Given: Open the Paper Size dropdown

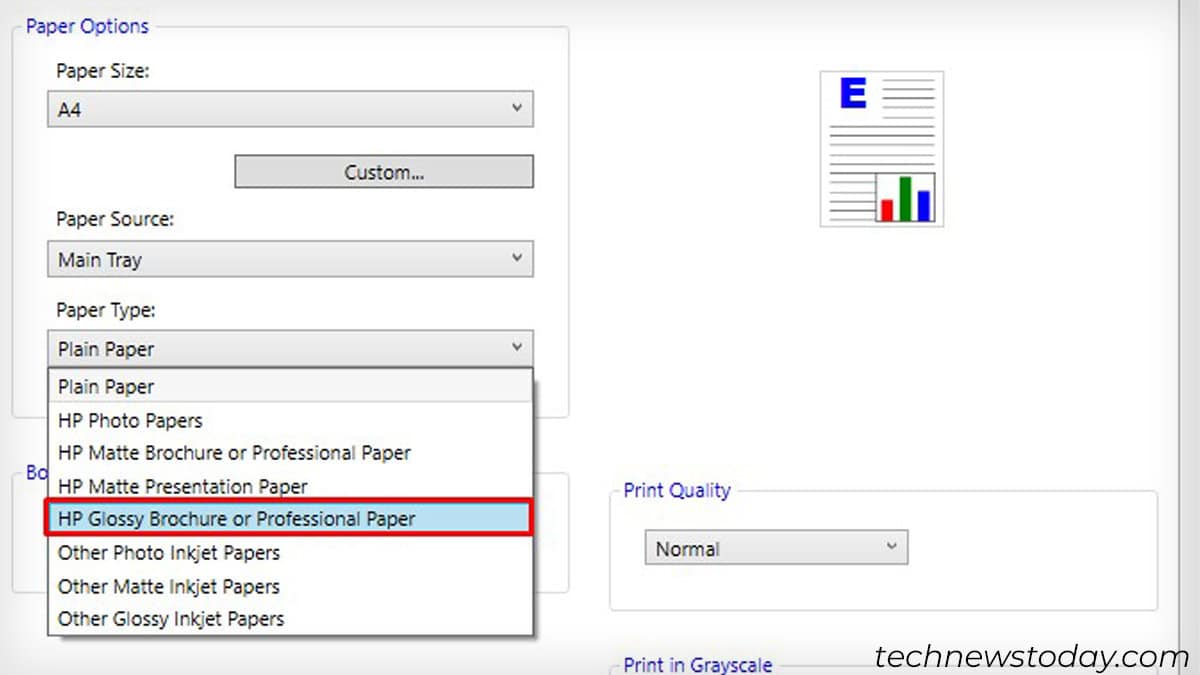Looking at the screenshot, I should tap(518, 108).
